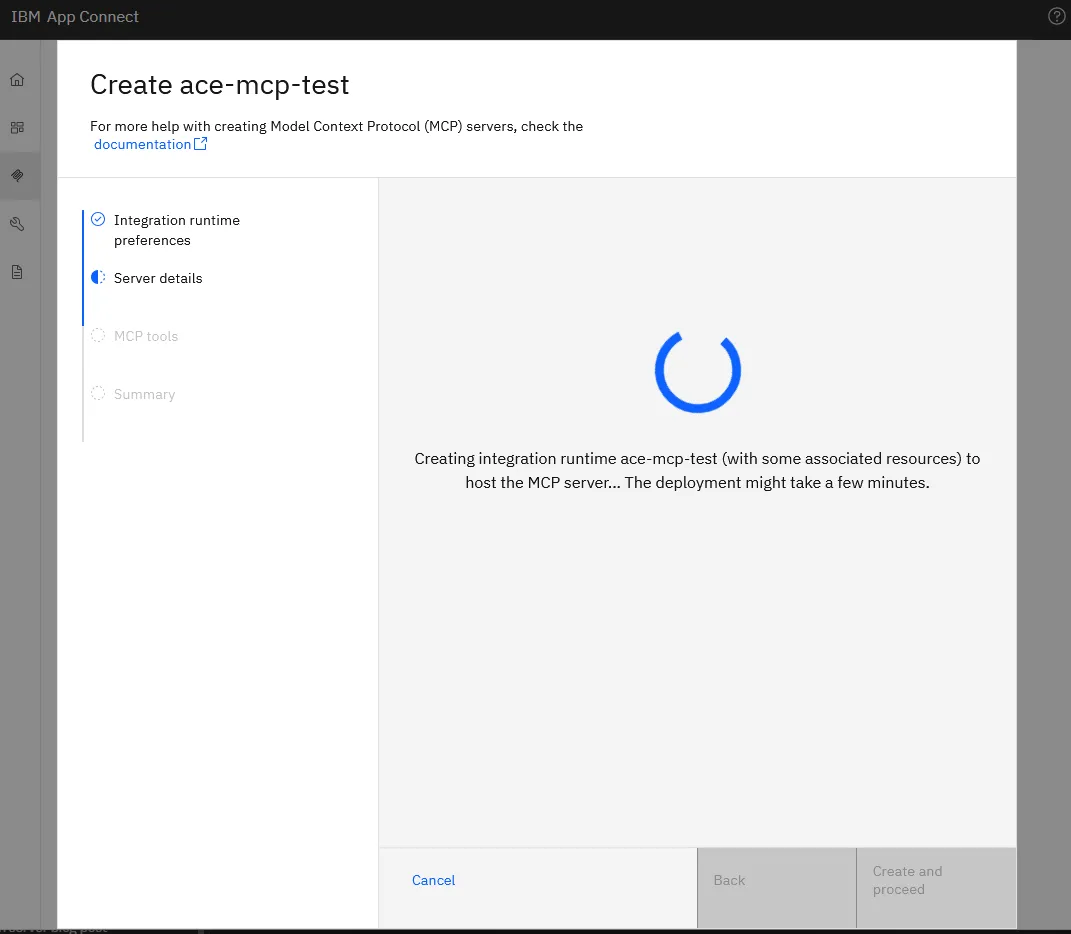Open the Home icon in the sidebar
Viewport: 1071px width, 934px height.
pyautogui.click(x=17, y=80)
